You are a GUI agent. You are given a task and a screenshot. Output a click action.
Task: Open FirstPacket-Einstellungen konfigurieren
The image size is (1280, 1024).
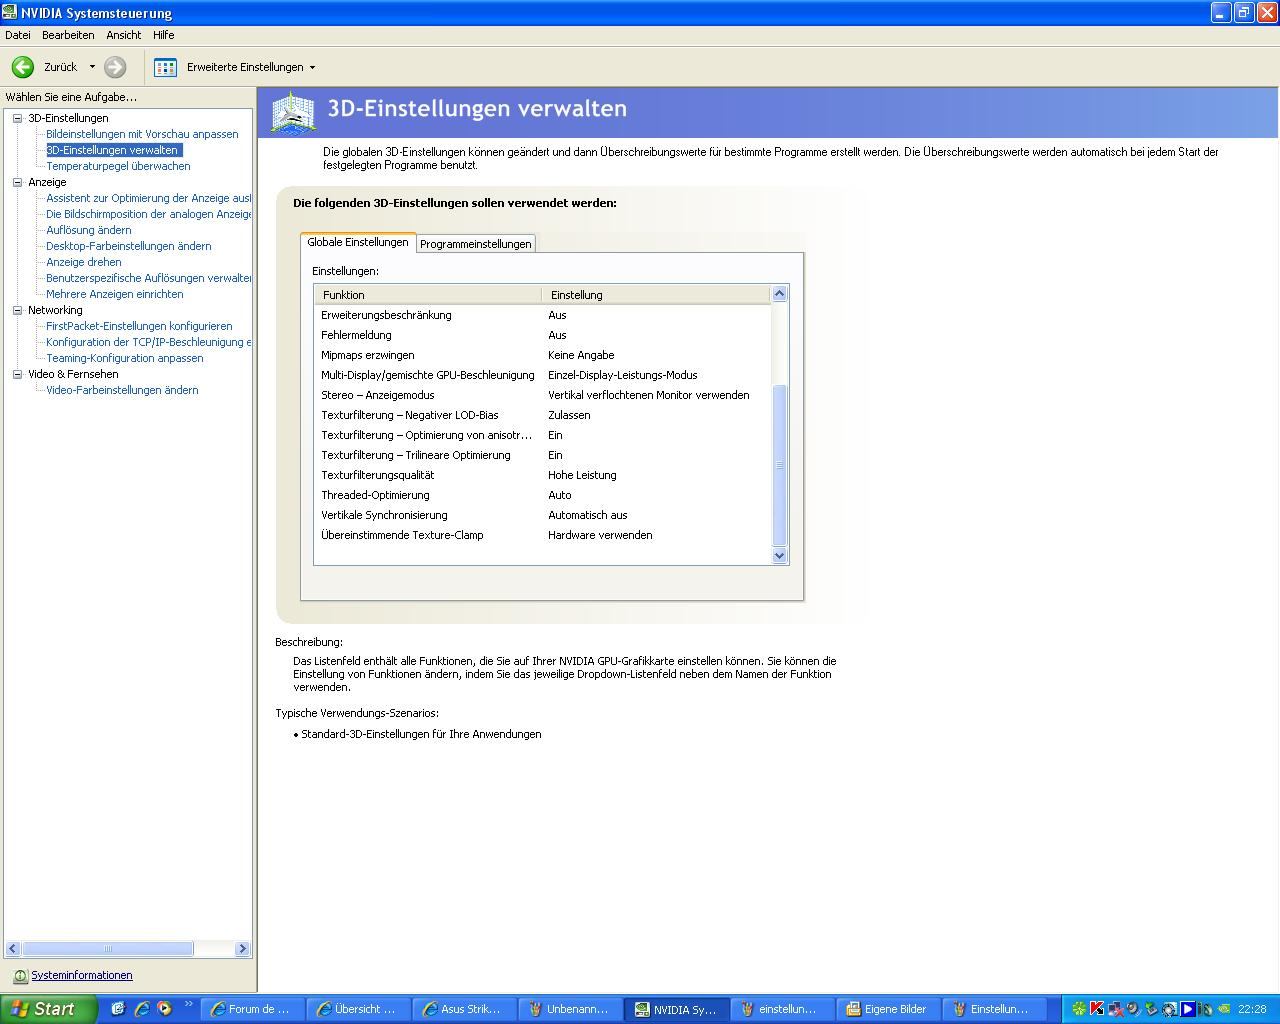[x=139, y=326]
